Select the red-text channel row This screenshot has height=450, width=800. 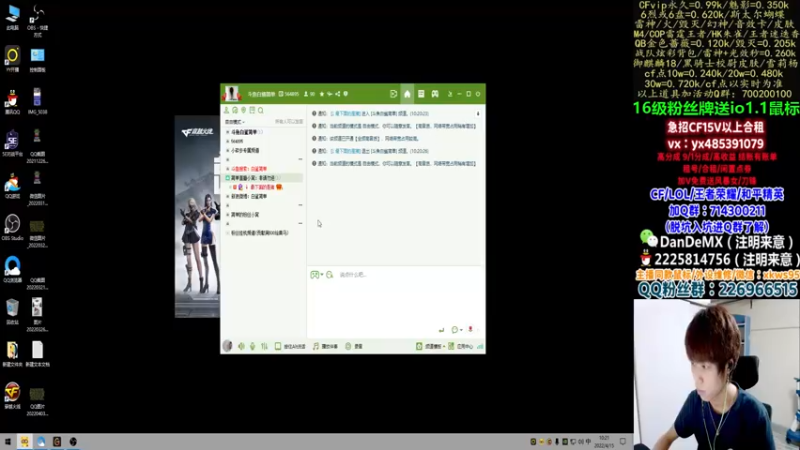pos(249,169)
